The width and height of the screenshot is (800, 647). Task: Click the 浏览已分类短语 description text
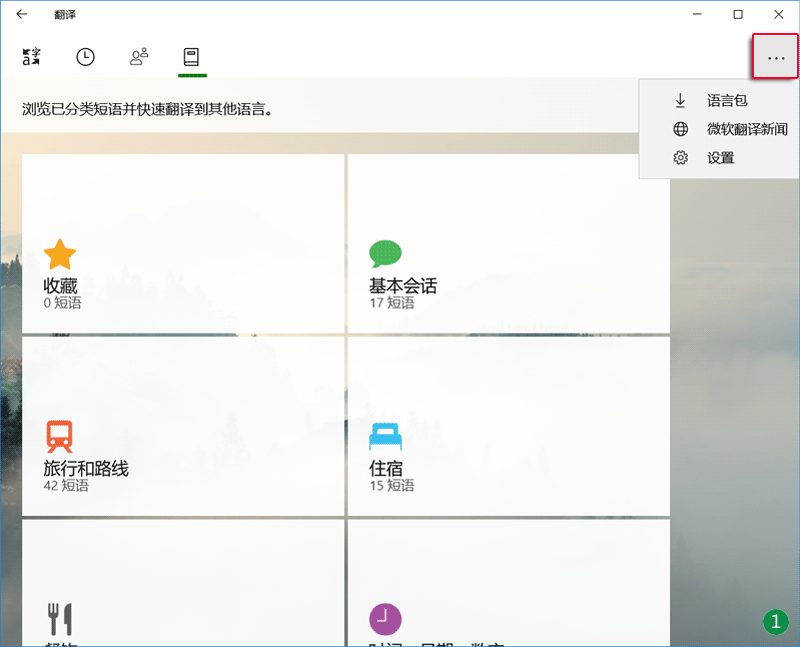tap(147, 109)
